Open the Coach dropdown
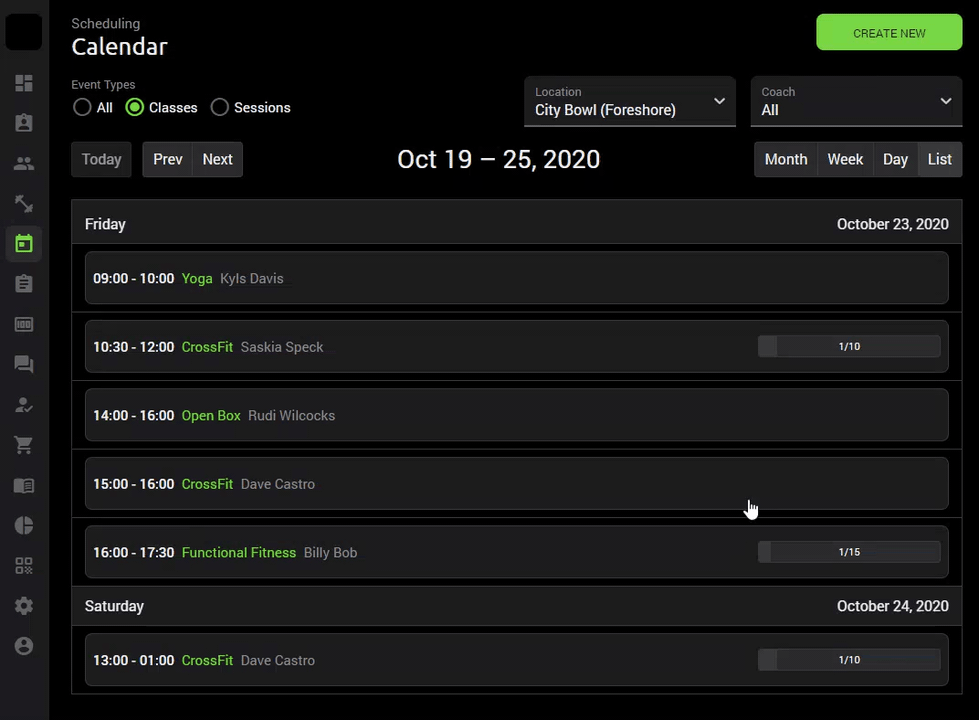This screenshot has height=720, width=979. click(x=856, y=101)
